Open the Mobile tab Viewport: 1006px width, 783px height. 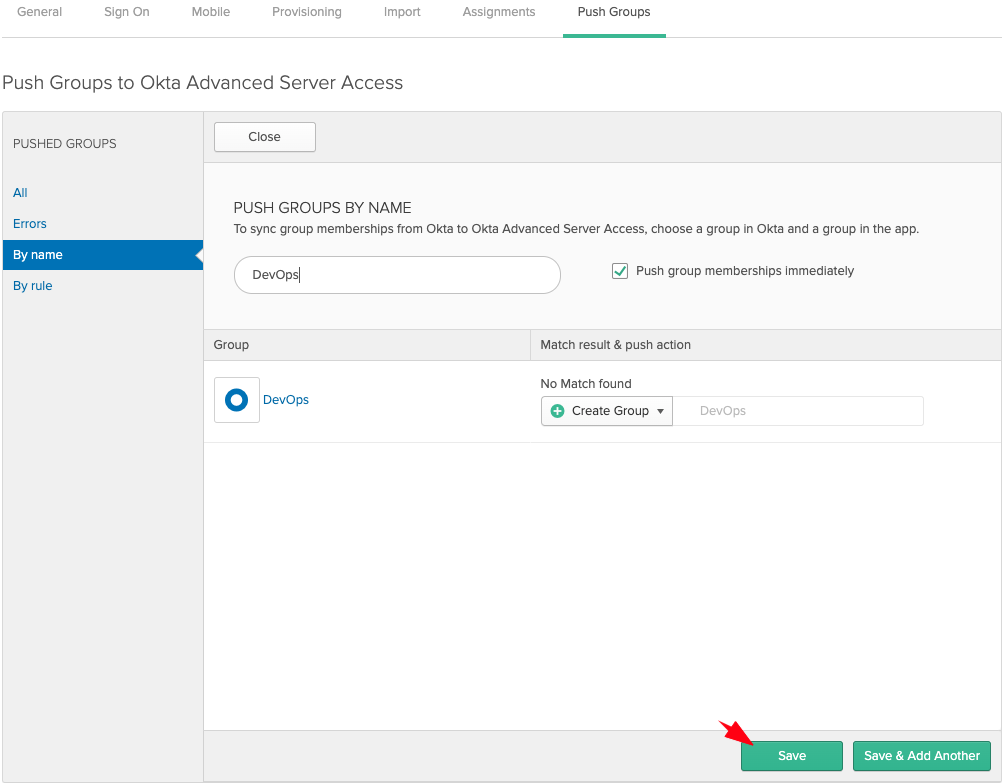click(210, 12)
